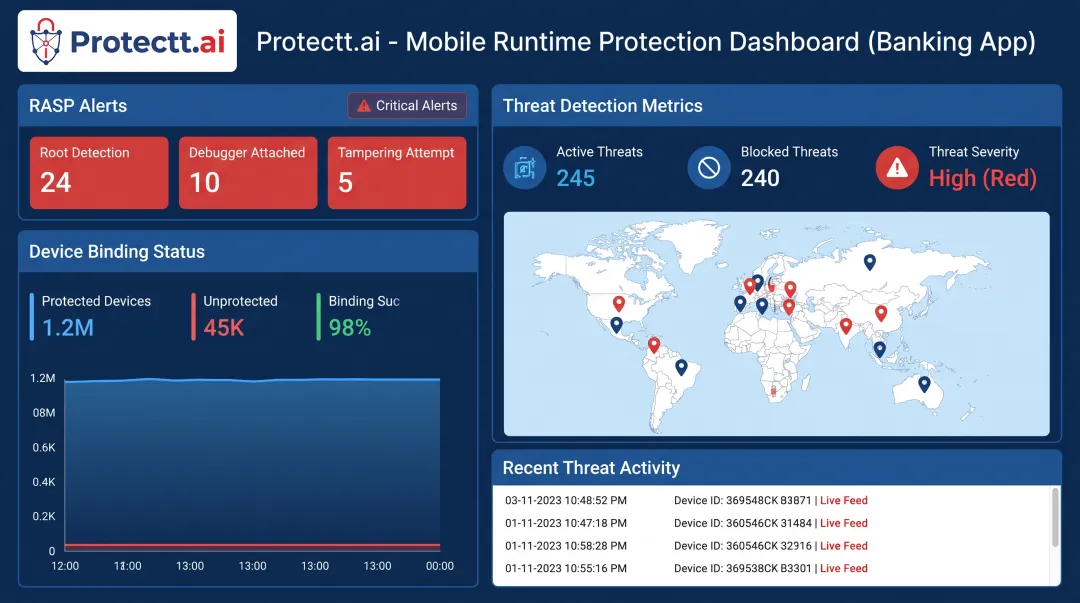The height and width of the screenshot is (603, 1080).
Task: Click the High (Red) severity value
Action: [983, 178]
